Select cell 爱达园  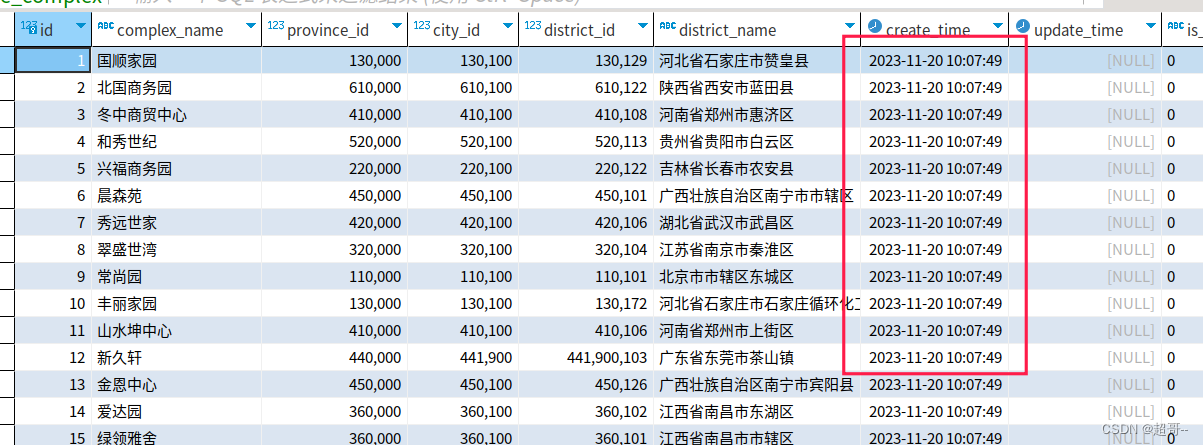[x=176, y=412]
